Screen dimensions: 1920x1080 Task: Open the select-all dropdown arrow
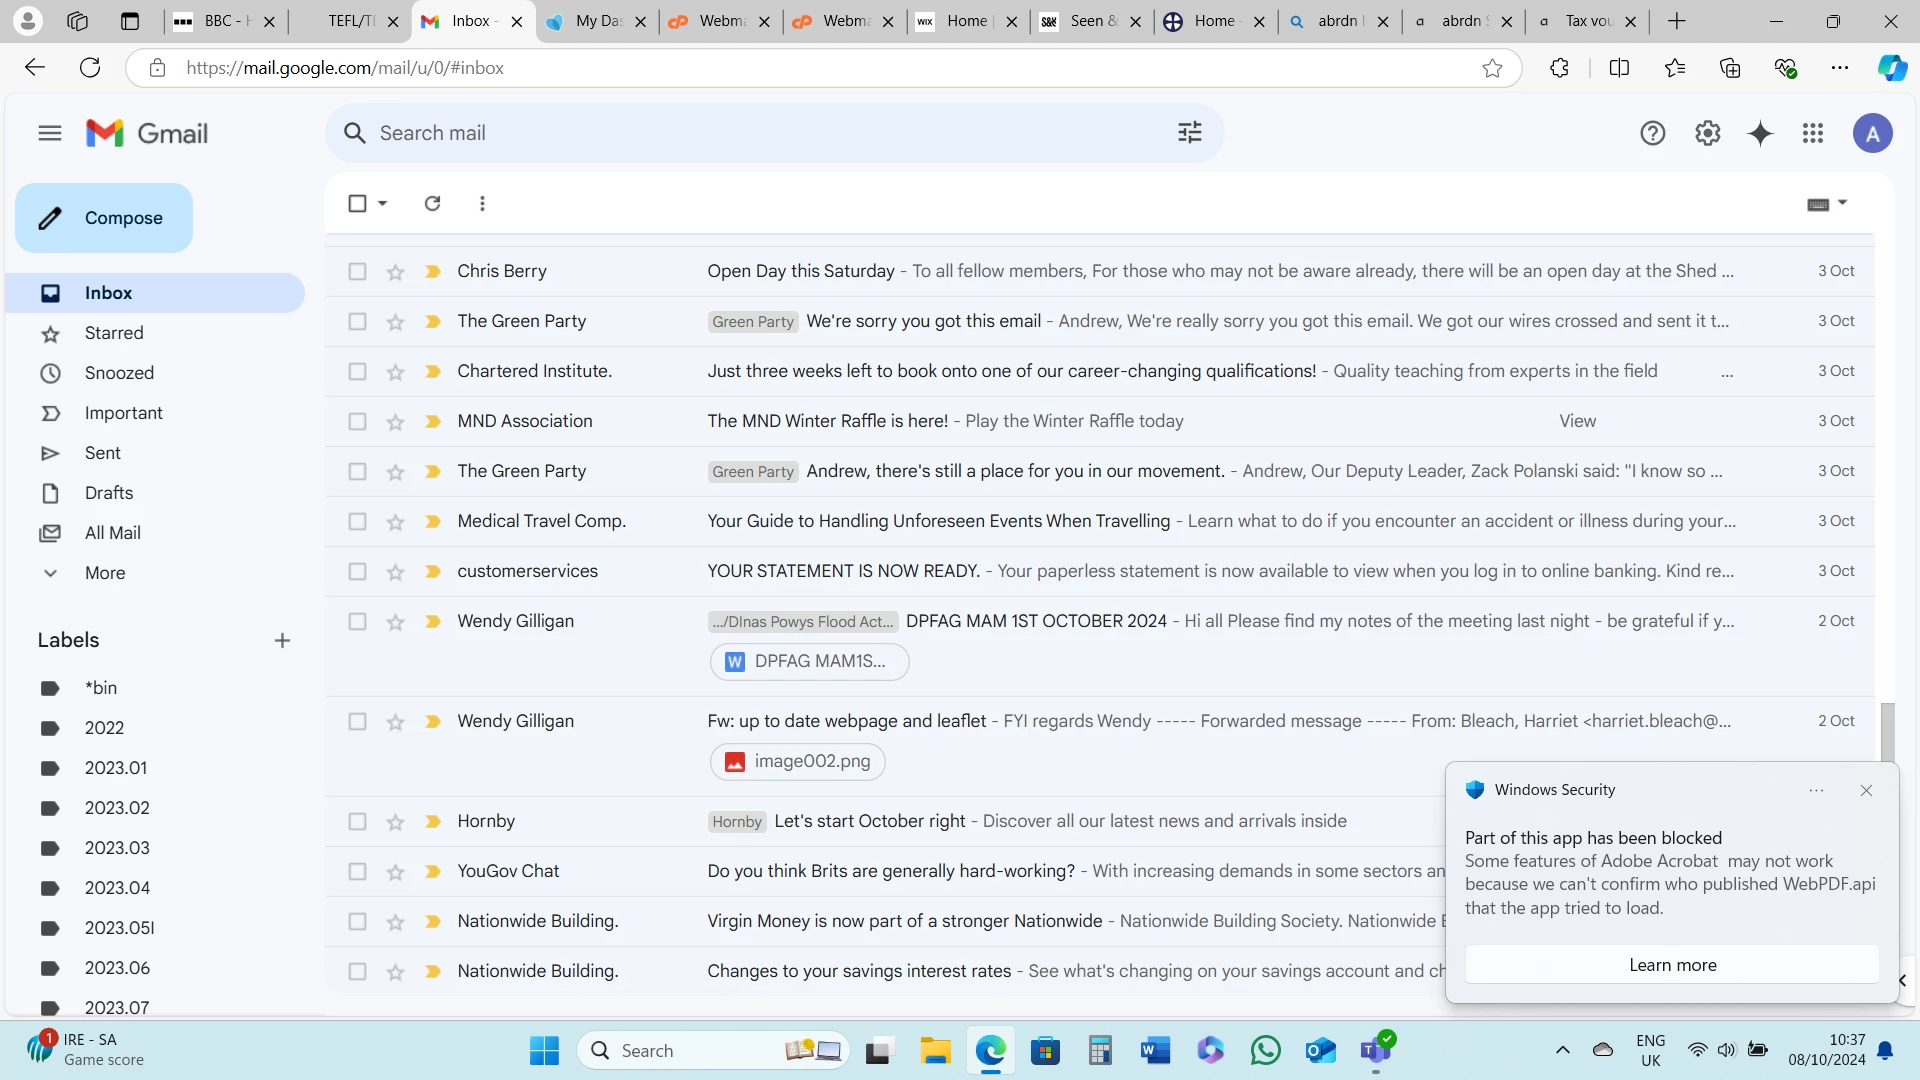point(383,203)
